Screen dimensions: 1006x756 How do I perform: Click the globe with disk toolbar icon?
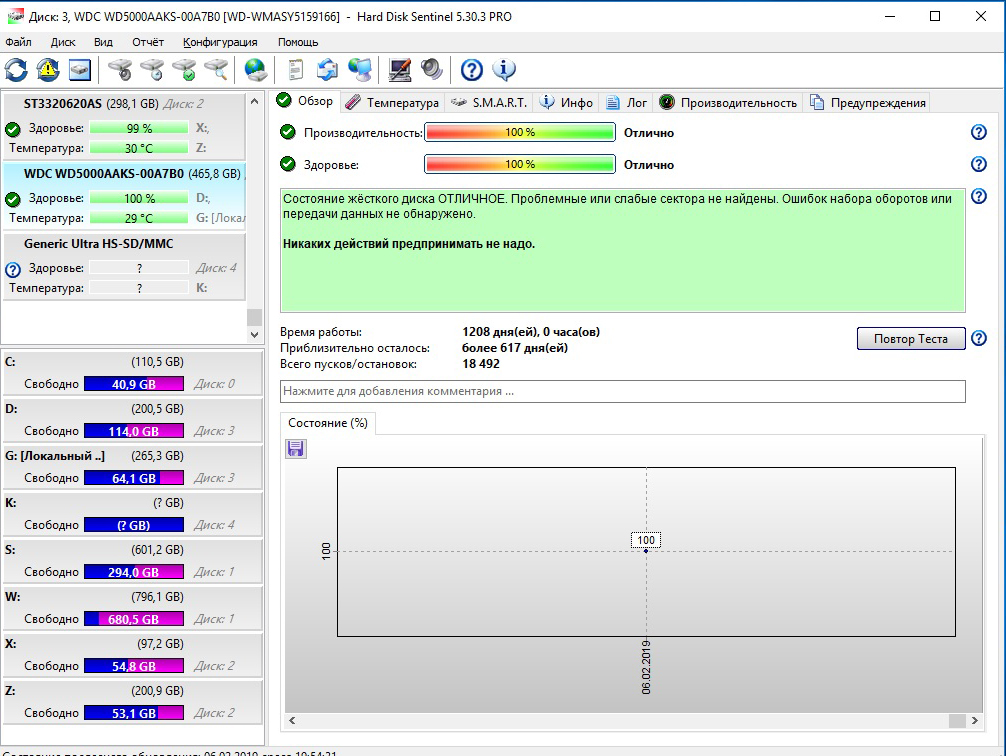pyautogui.click(x=256, y=70)
